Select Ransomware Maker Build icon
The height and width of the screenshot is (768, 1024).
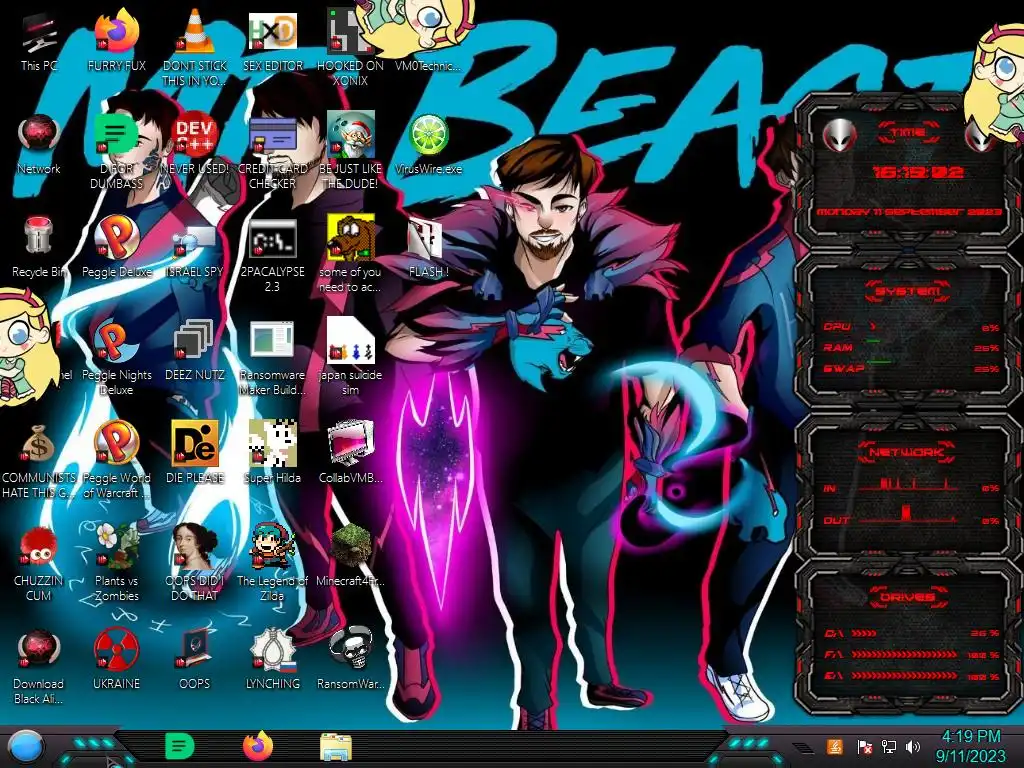click(273, 358)
